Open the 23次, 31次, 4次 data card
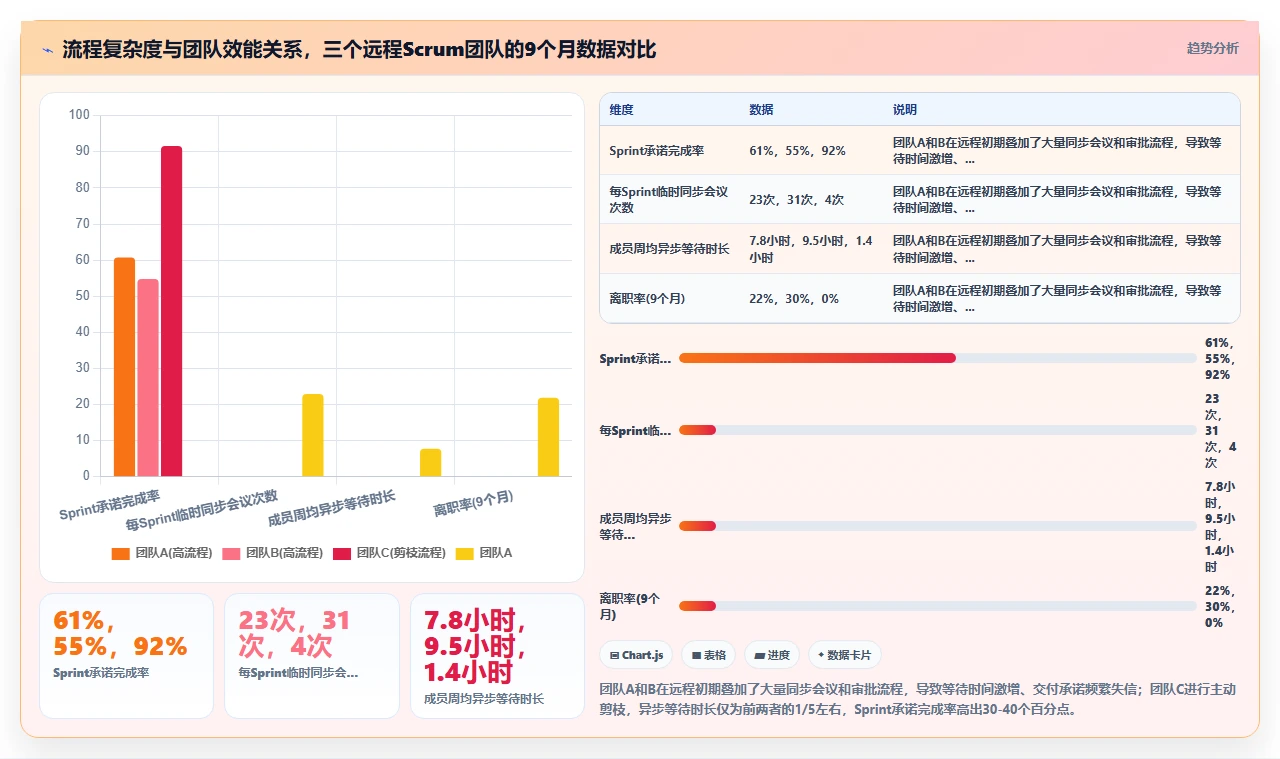This screenshot has width=1280, height=759. pyautogui.click(x=312, y=656)
